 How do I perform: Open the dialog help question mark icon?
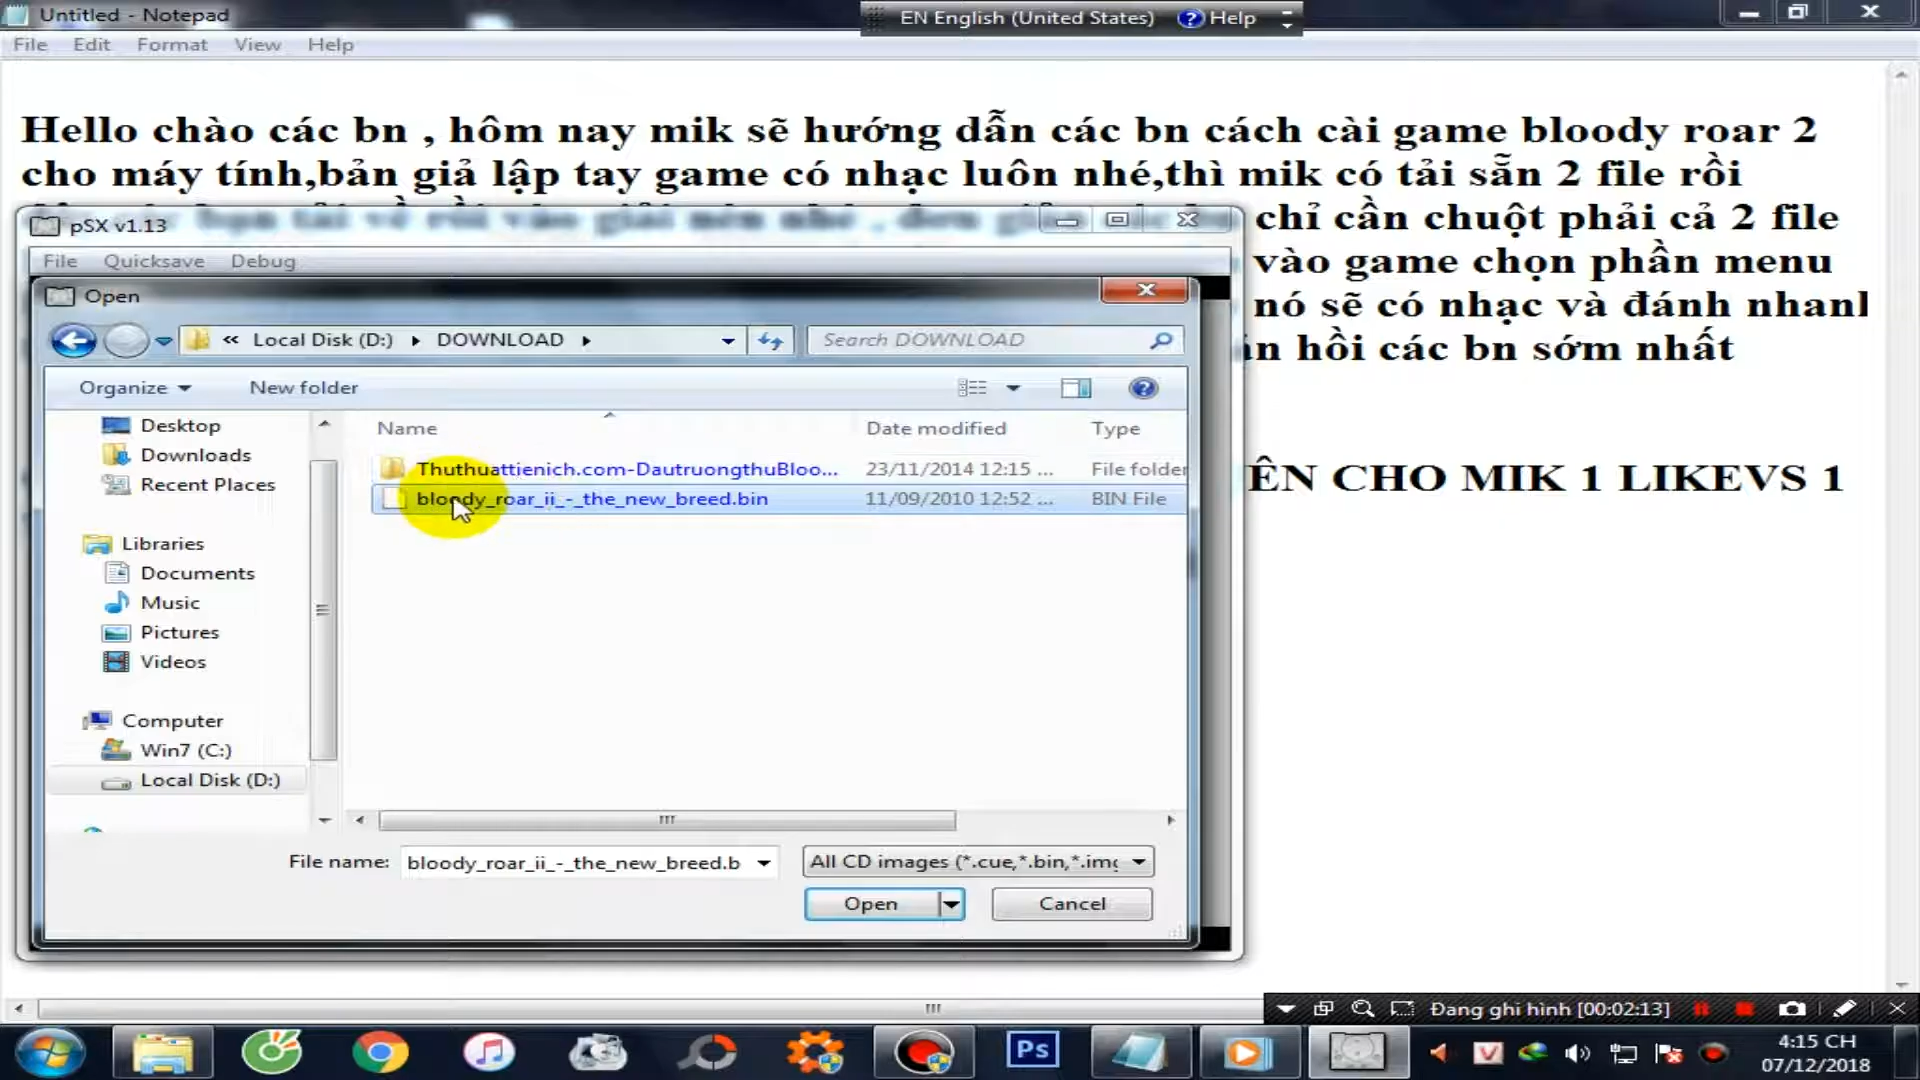(x=1143, y=388)
